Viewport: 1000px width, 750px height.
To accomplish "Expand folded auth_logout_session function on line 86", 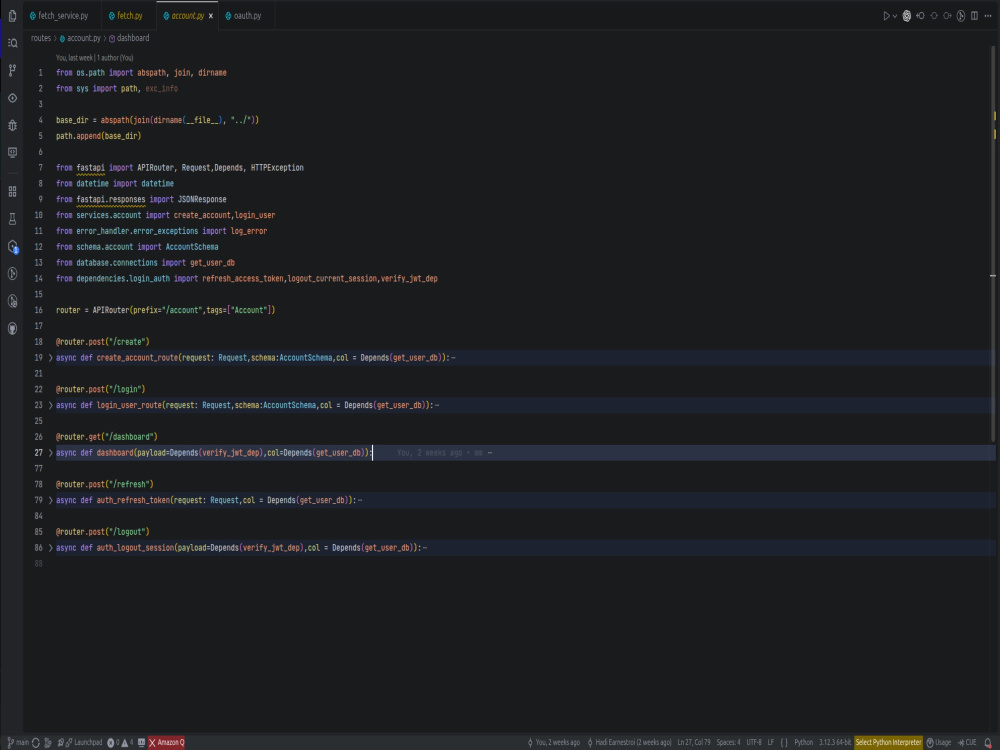I will [x=51, y=548].
